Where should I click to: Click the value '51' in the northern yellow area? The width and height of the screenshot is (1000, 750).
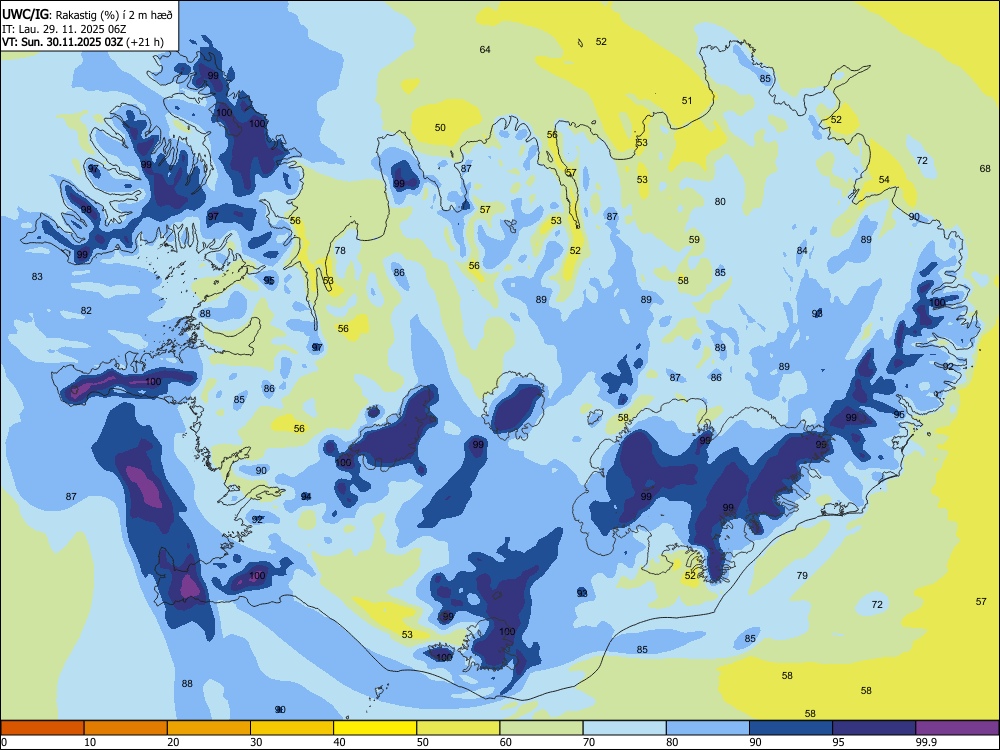(687, 101)
